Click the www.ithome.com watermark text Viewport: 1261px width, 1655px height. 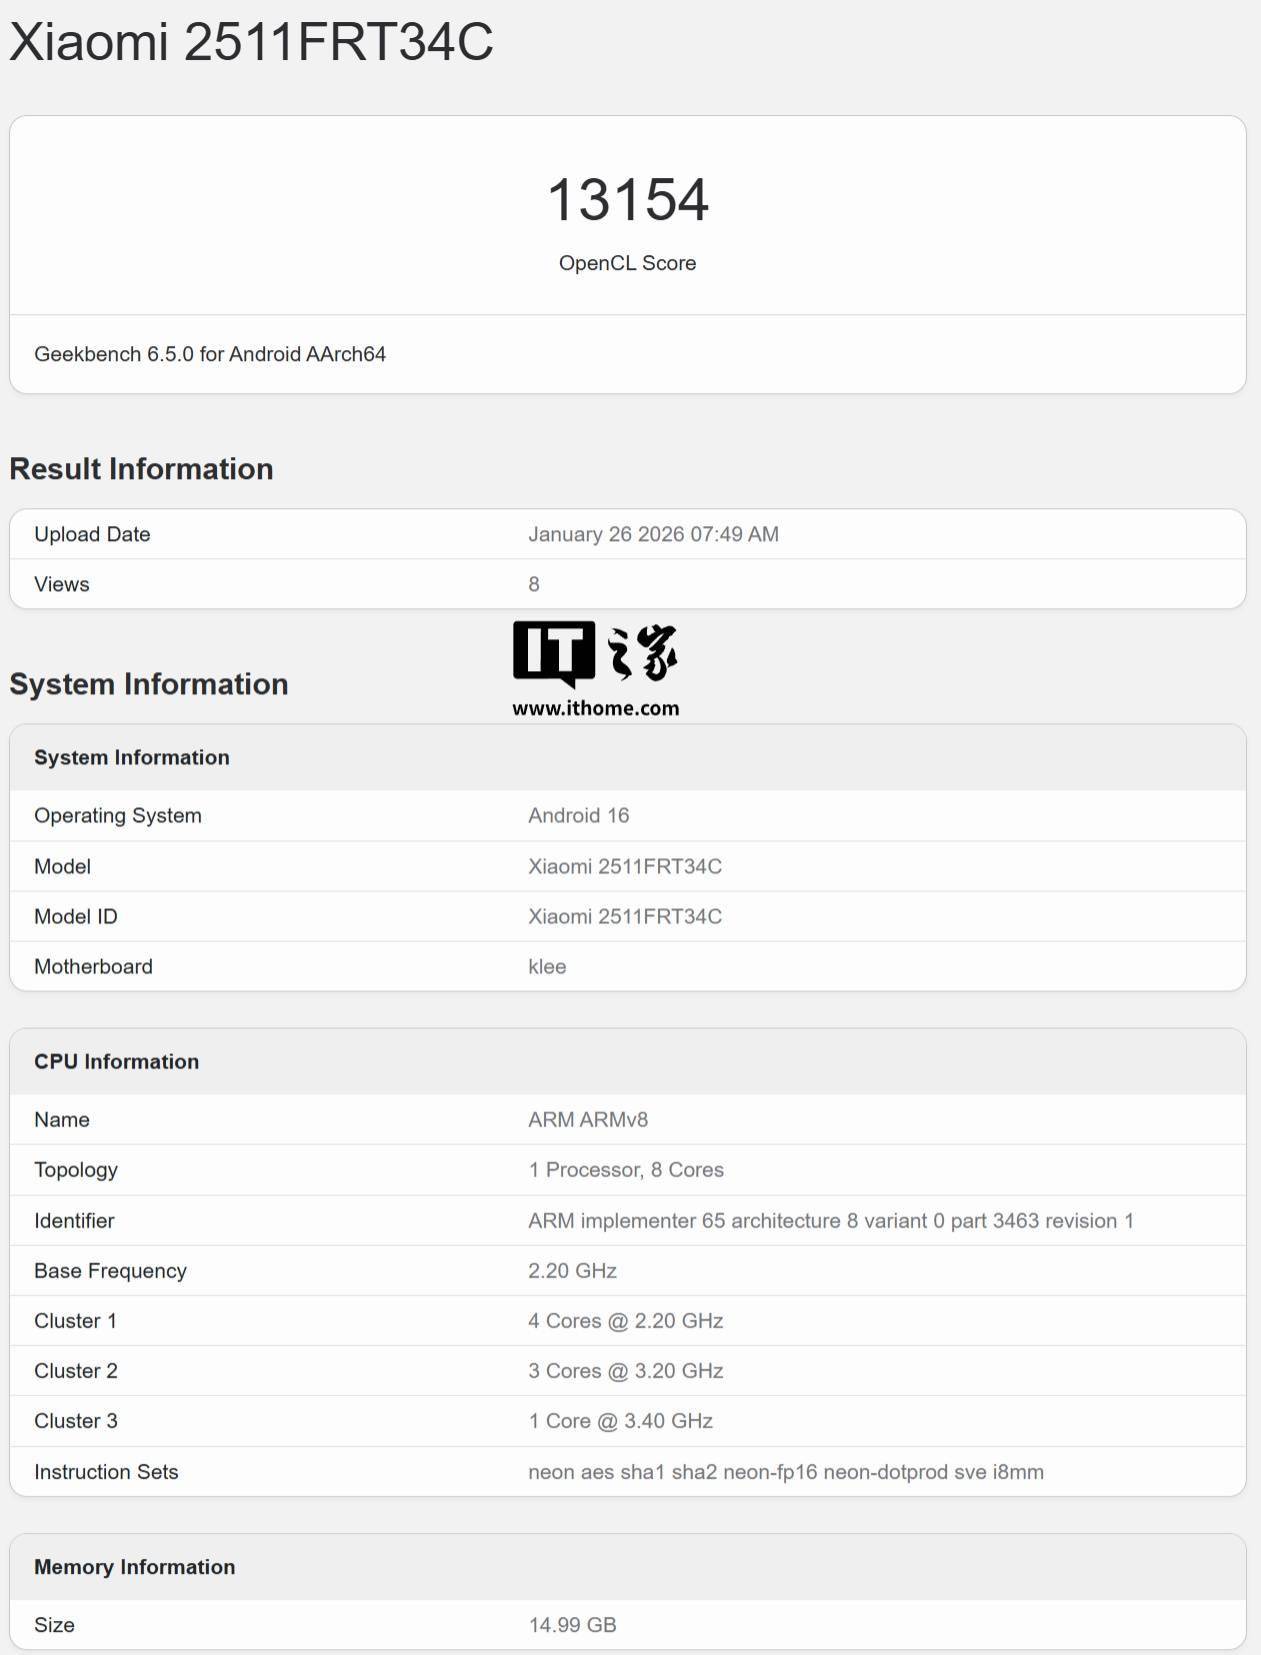click(595, 708)
